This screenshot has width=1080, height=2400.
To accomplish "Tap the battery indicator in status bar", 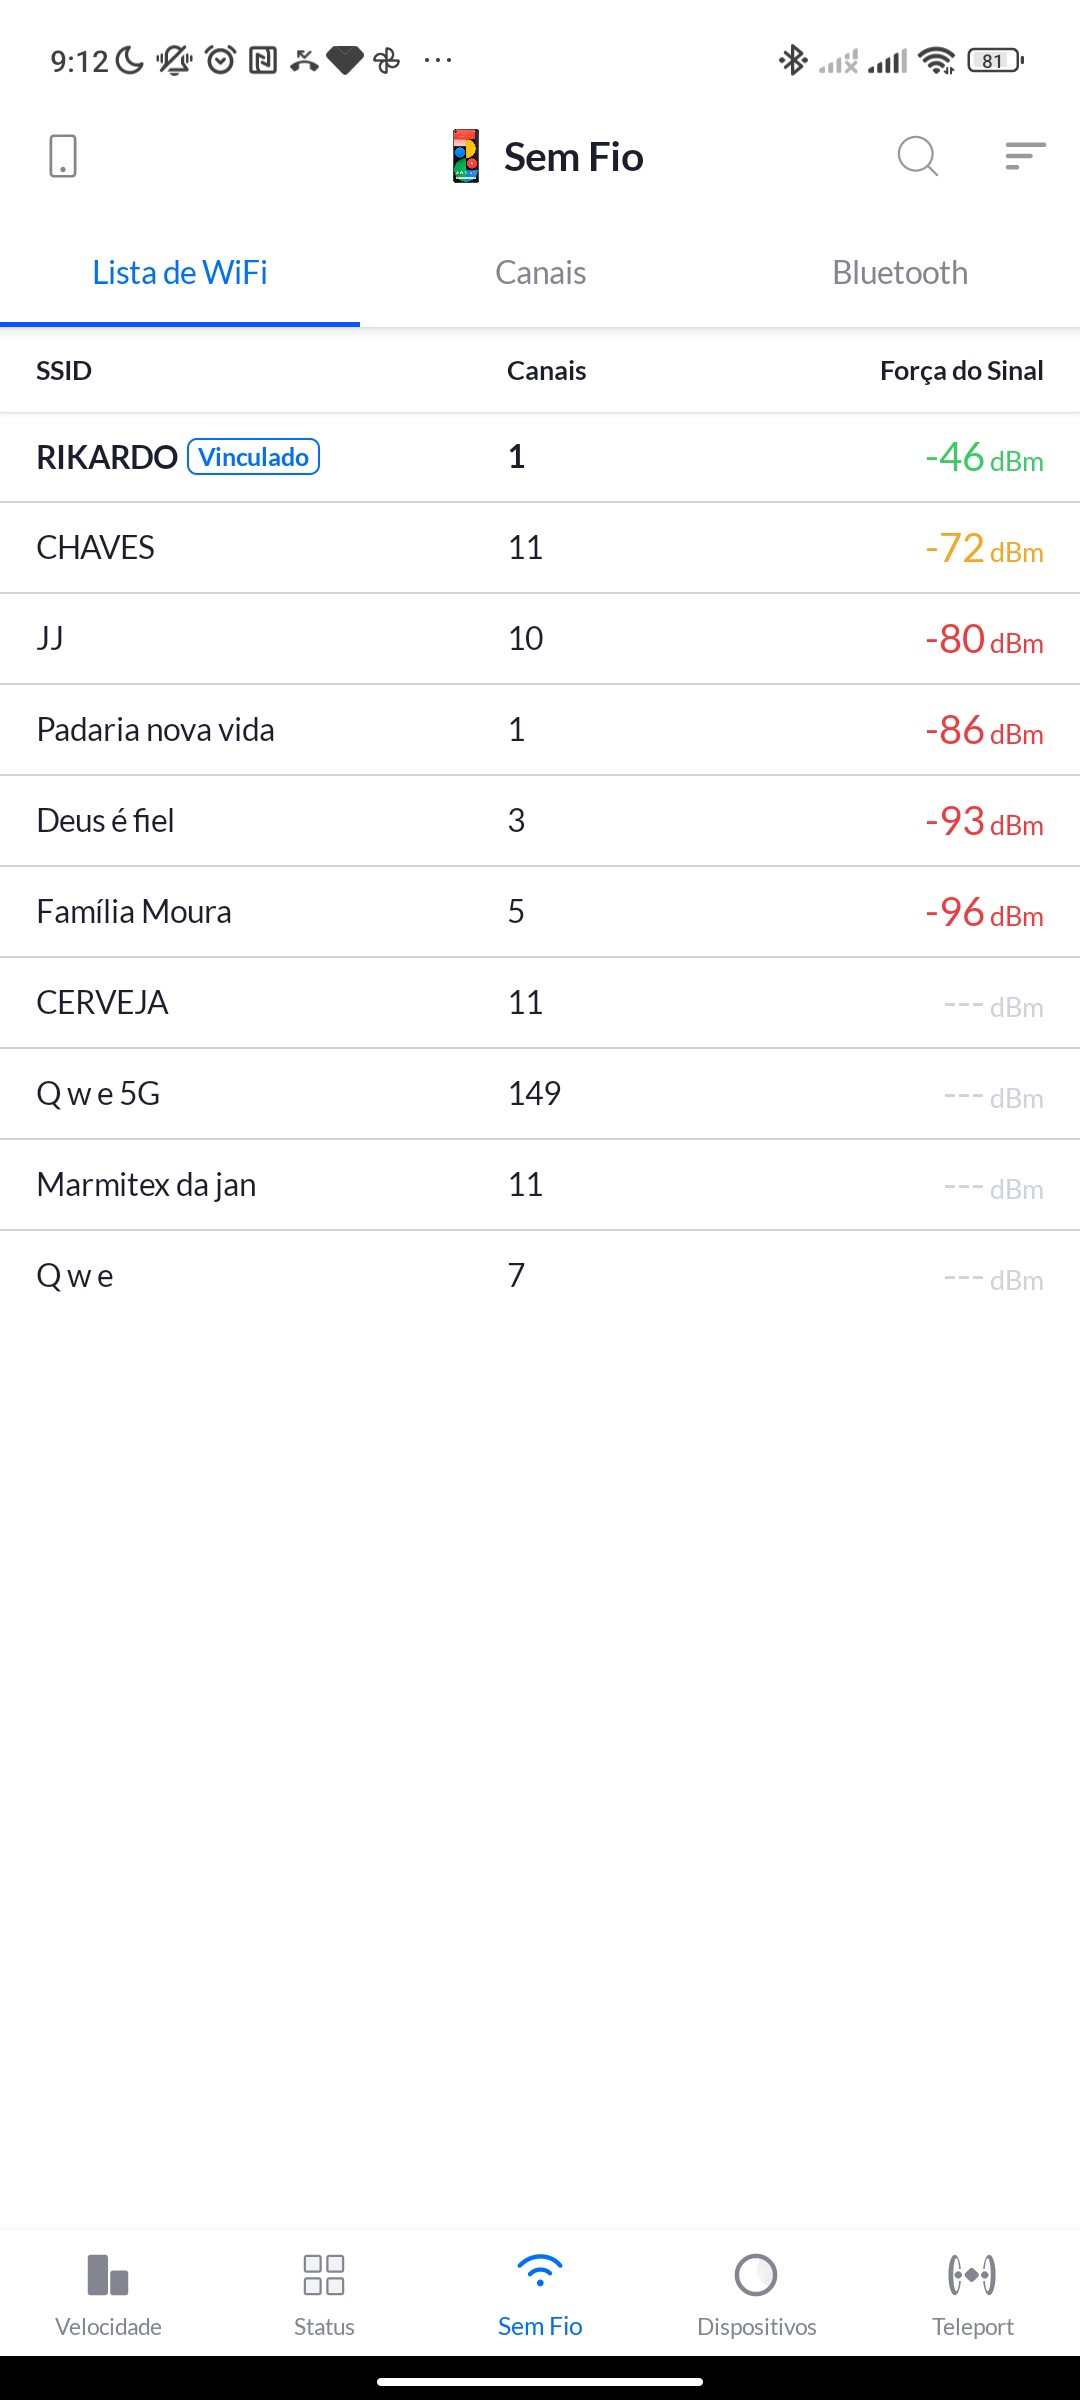I will coord(995,61).
